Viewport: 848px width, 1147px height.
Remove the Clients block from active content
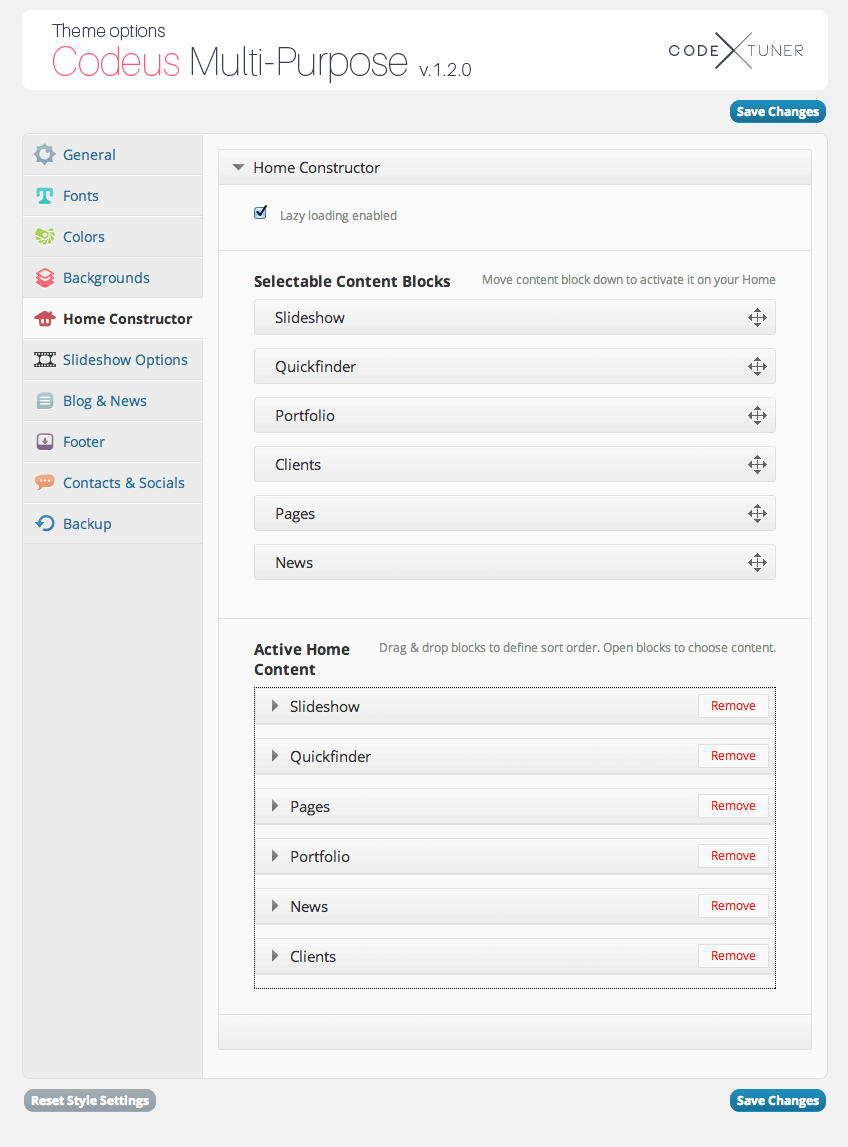(733, 955)
